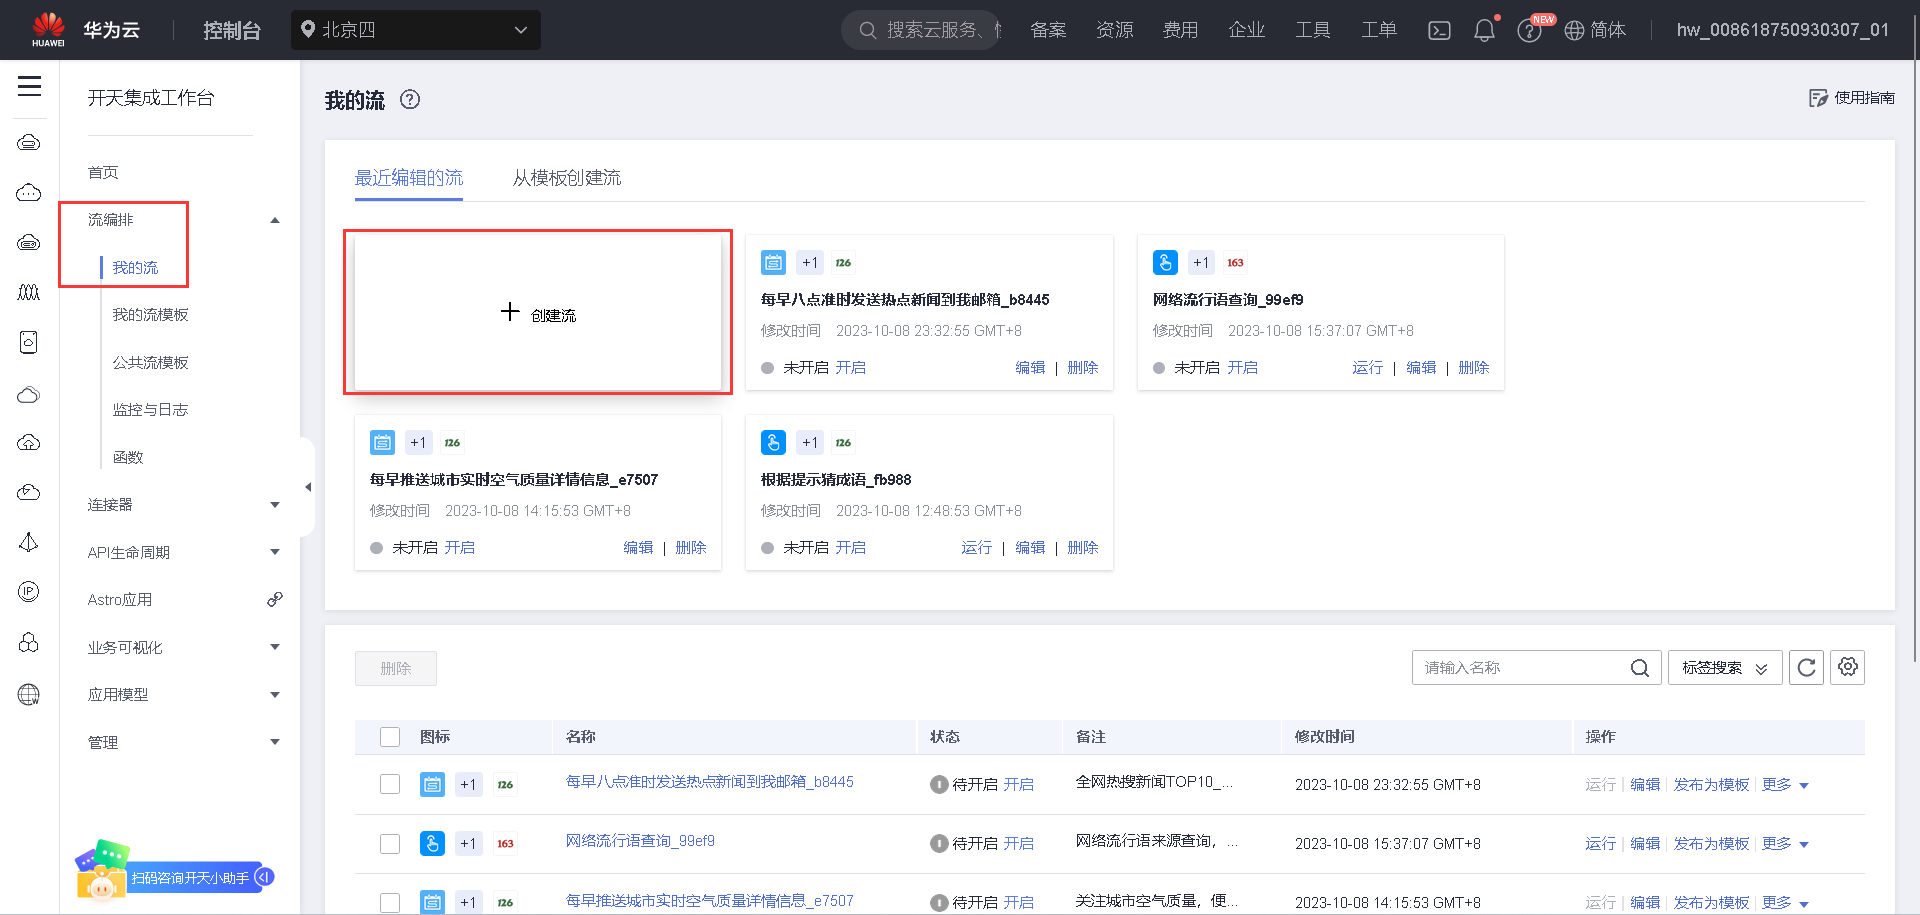Check the select-all checkbox in table header

(390, 736)
